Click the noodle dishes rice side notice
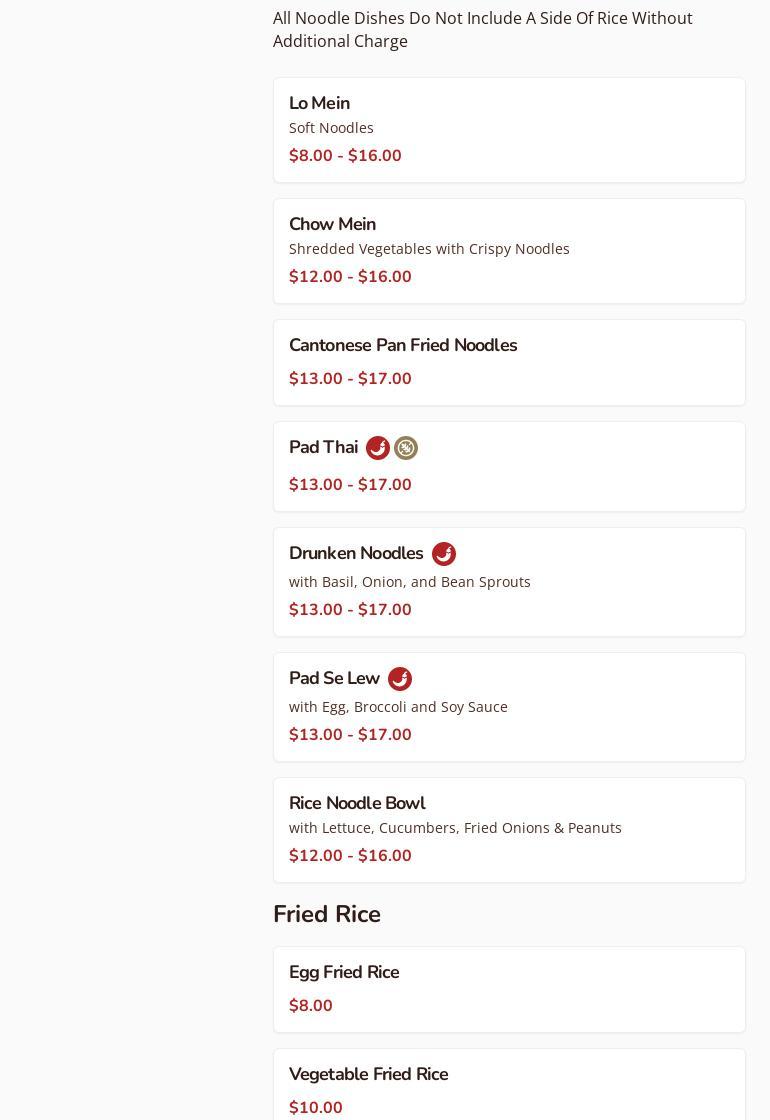Image resolution: width=770 pixels, height=1120 pixels. [483, 29]
